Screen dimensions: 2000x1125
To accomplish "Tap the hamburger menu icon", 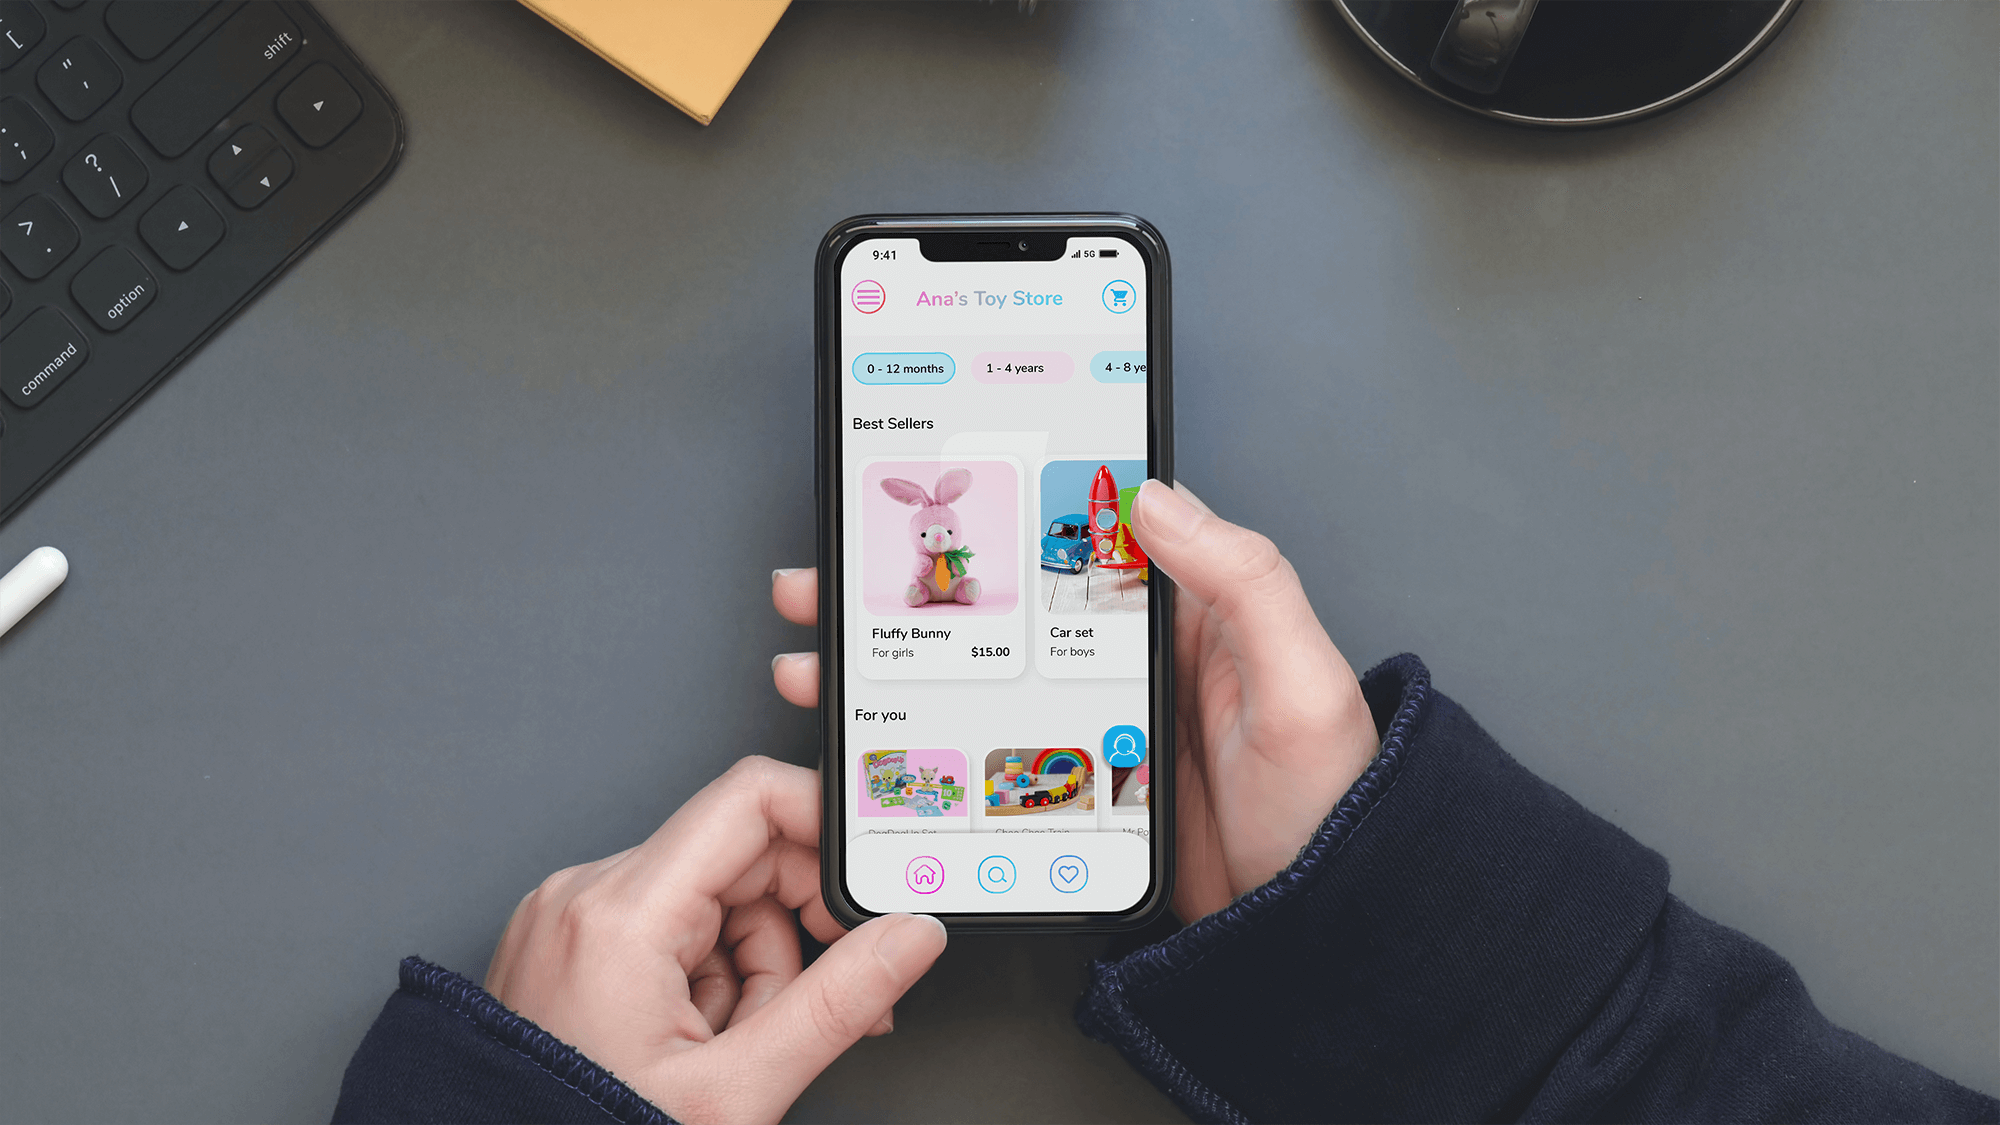I will coord(868,297).
